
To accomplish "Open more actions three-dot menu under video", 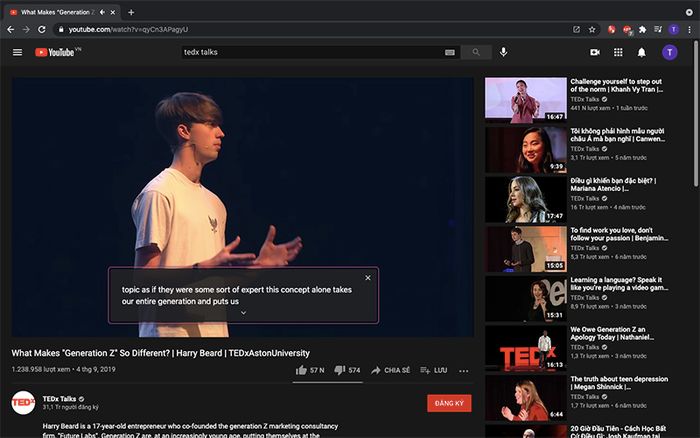I will (x=464, y=371).
